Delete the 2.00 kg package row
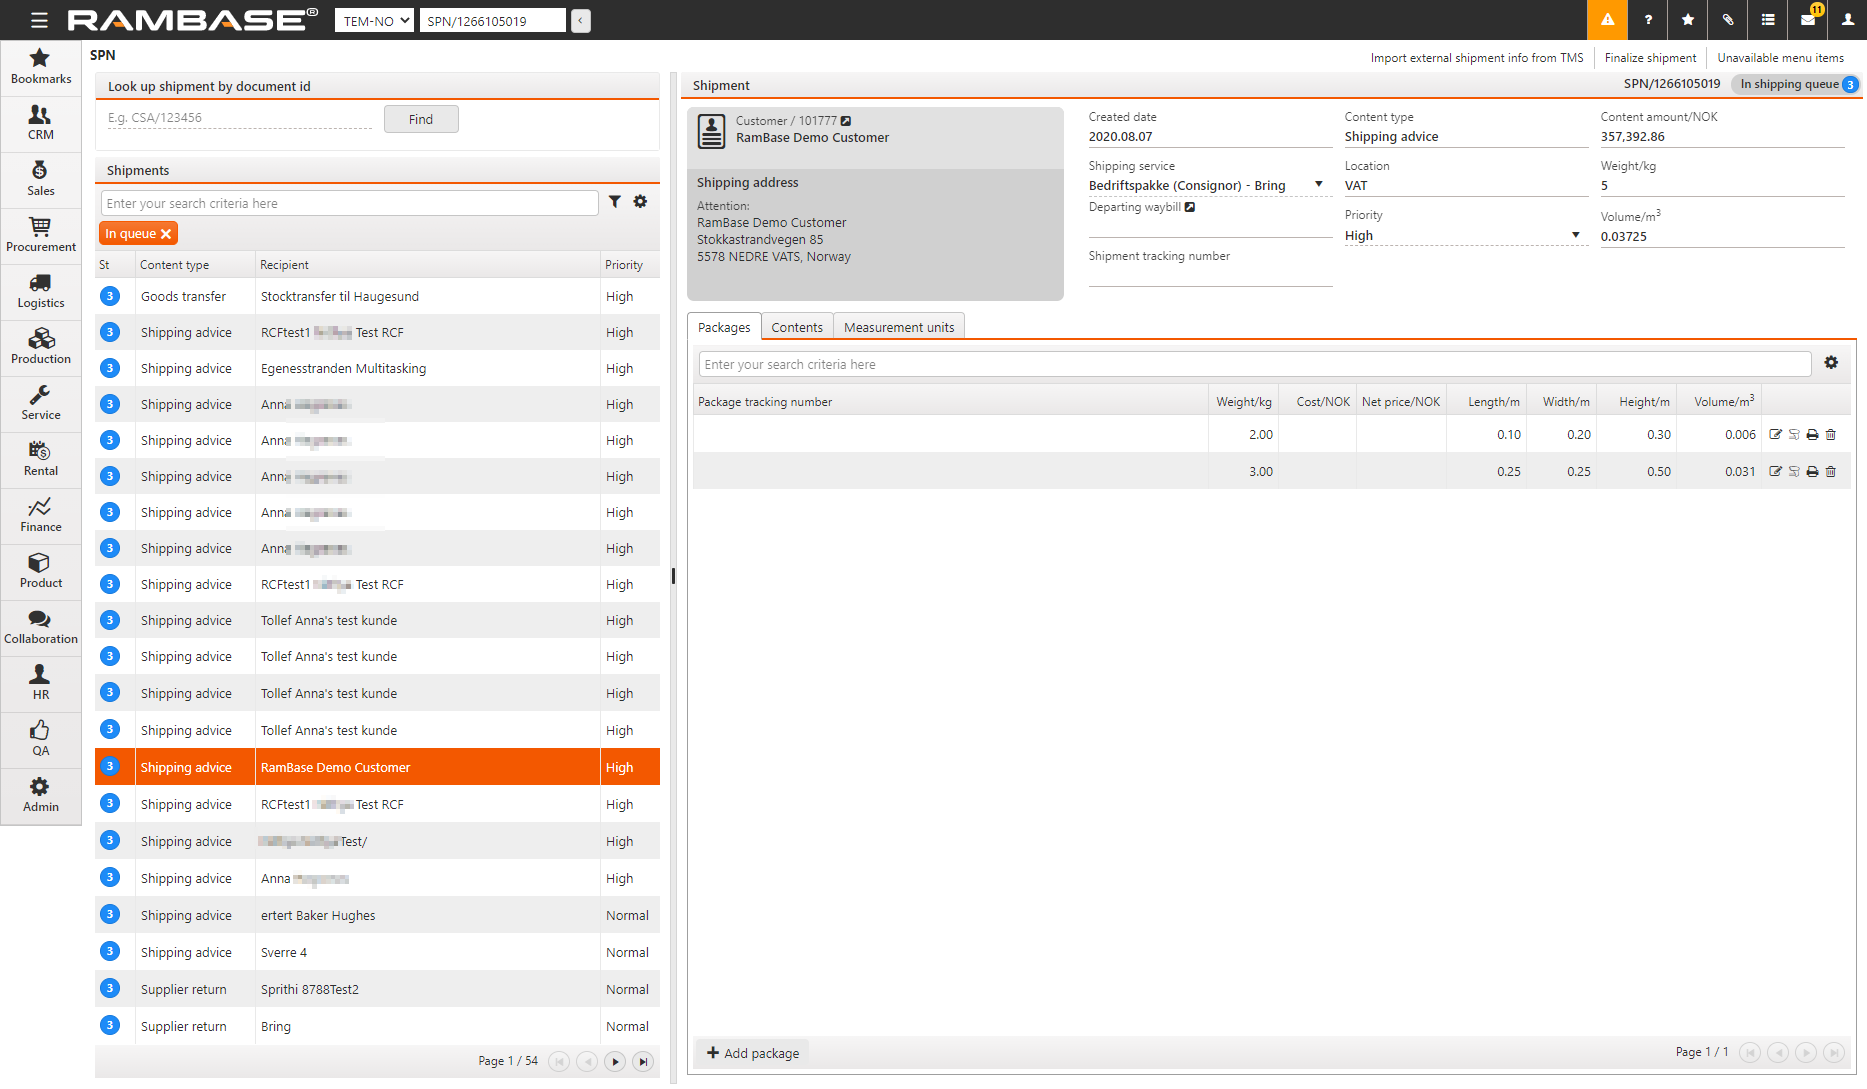 coord(1831,435)
